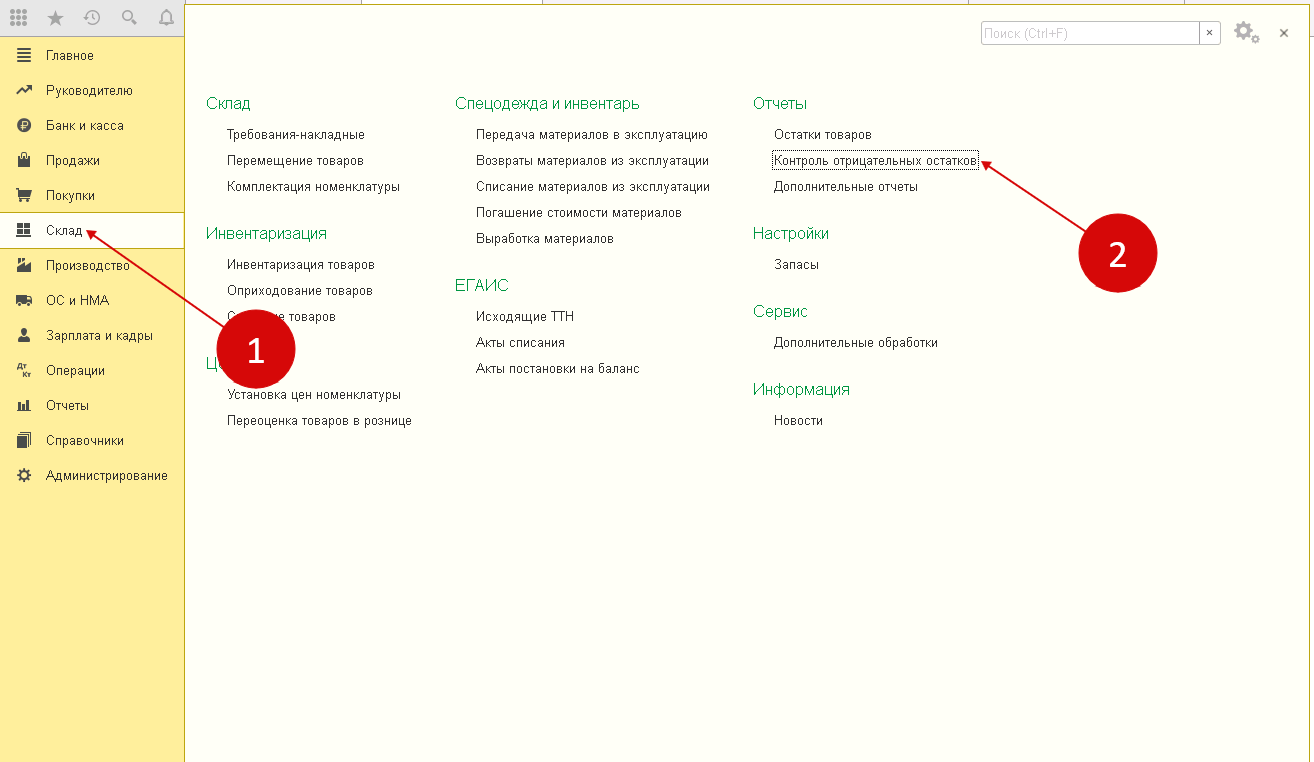The width and height of the screenshot is (1314, 762).
Task: Click the magnifier search icon in top bar
Action: pos(129,18)
